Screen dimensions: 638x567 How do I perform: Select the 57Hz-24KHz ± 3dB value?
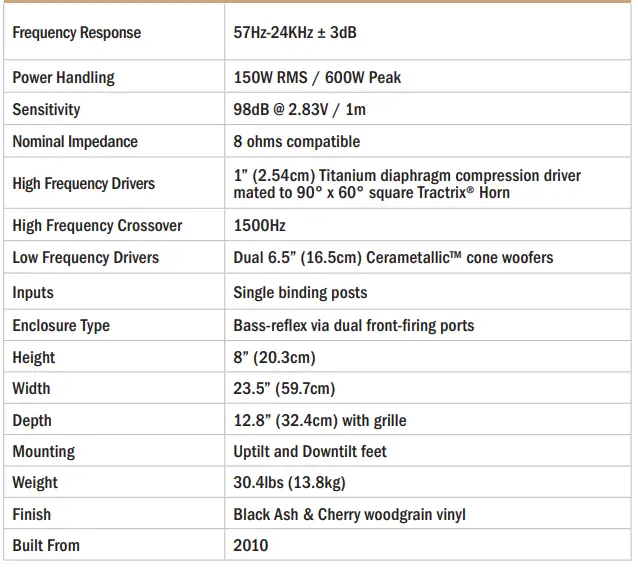294,33
